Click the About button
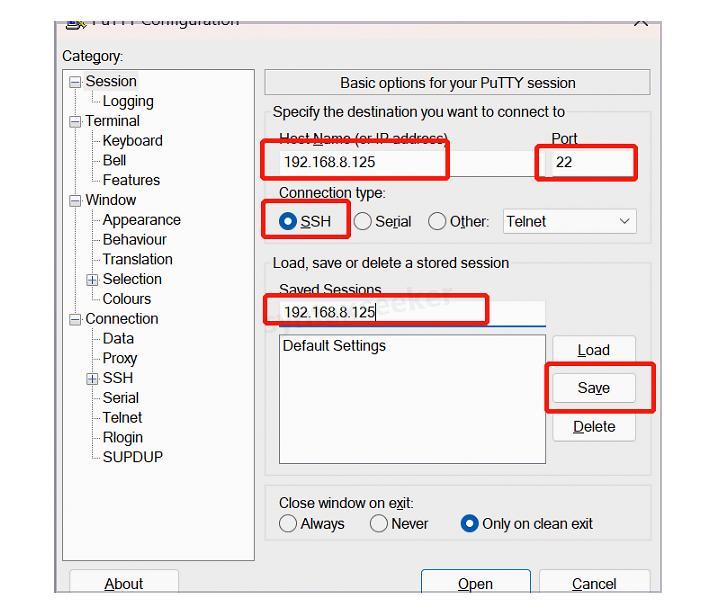Screen dimensions: 716x614 [124, 582]
